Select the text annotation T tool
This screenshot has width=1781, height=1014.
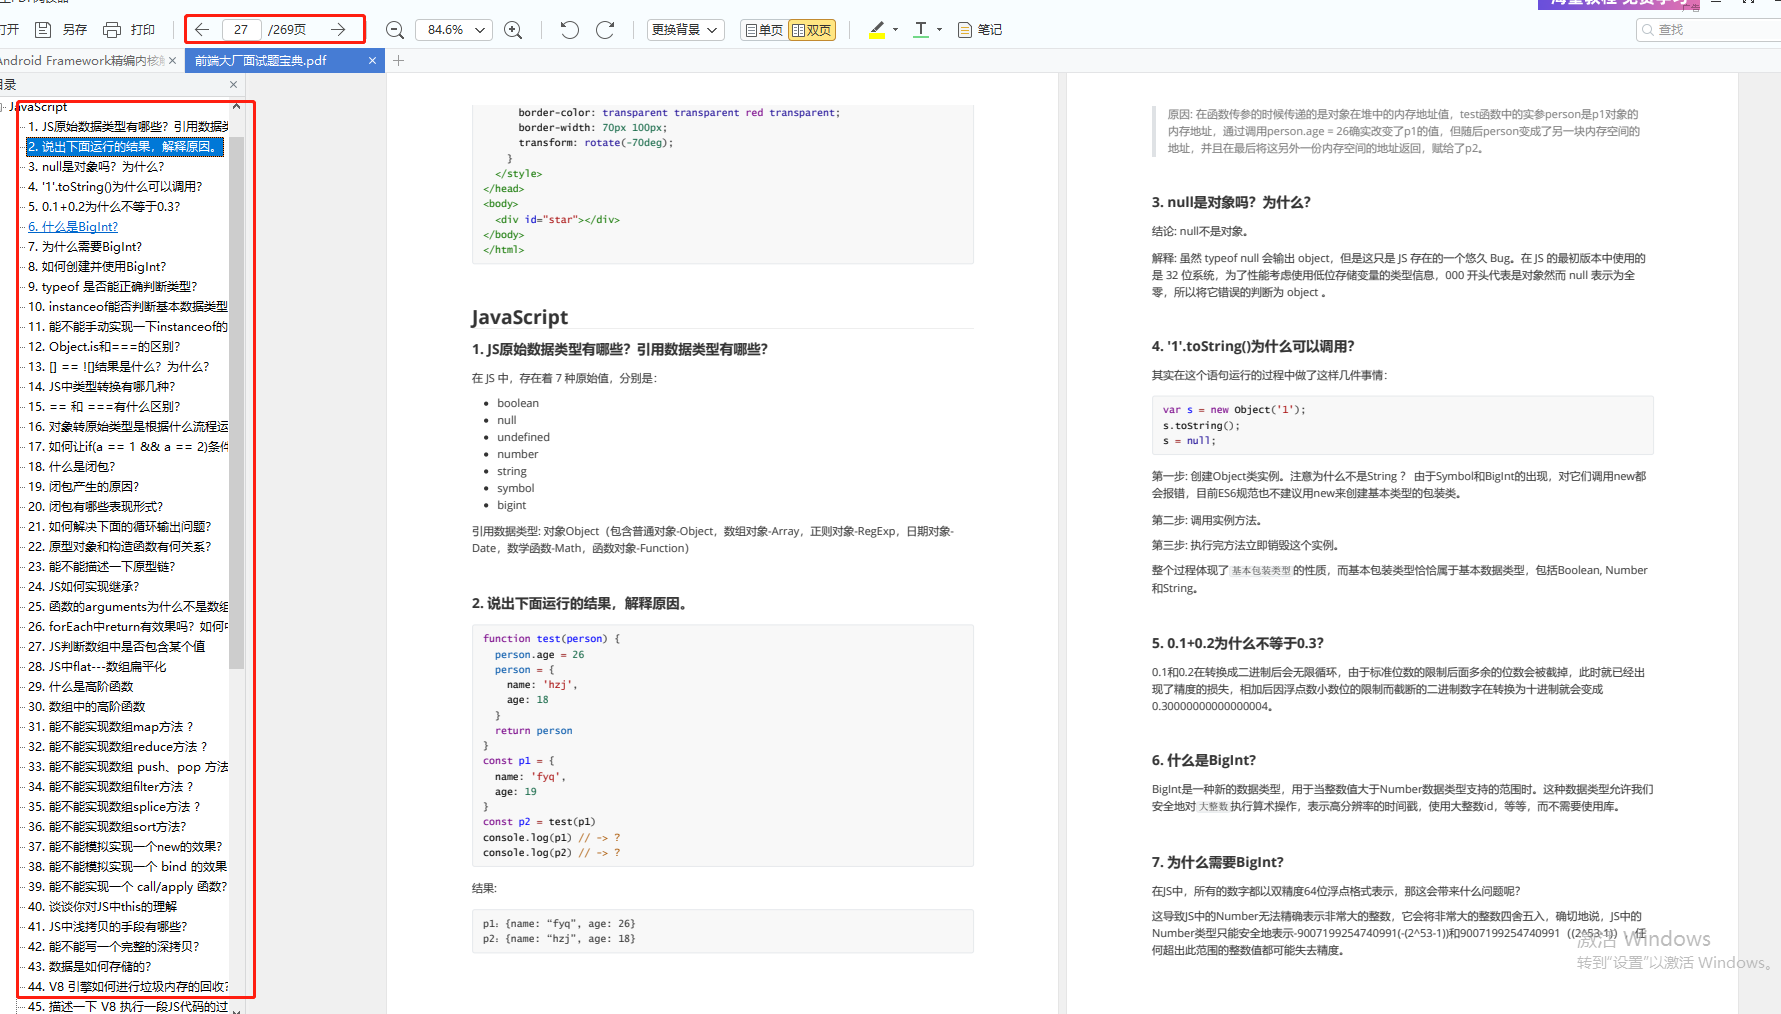point(919,29)
